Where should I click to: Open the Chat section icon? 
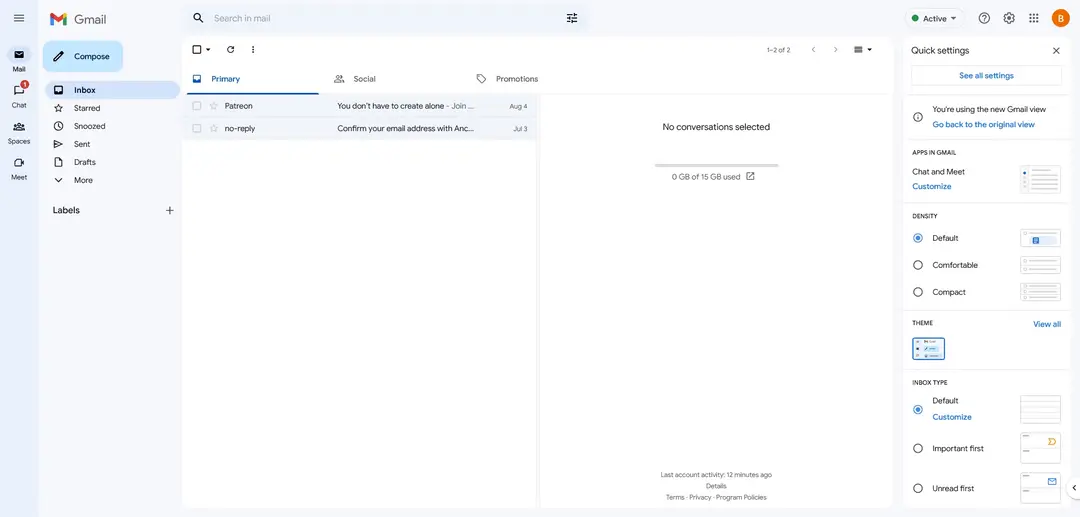(19, 90)
